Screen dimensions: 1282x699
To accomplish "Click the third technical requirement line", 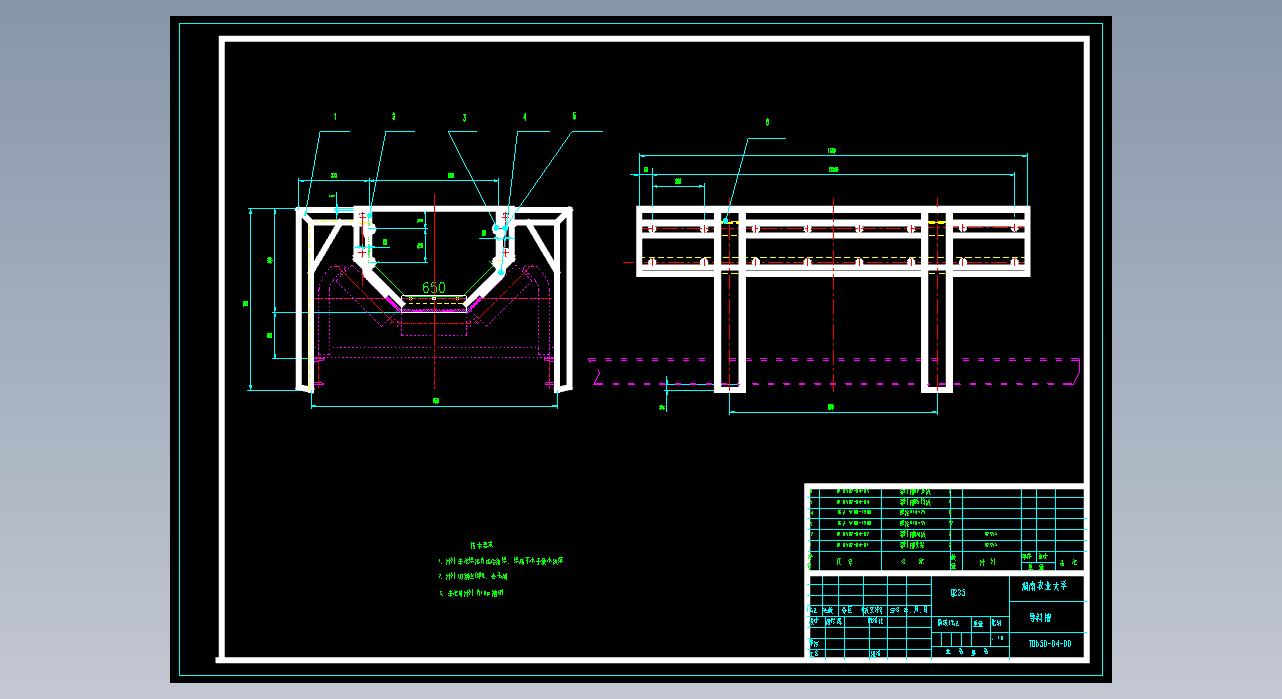I will click(x=472, y=593).
